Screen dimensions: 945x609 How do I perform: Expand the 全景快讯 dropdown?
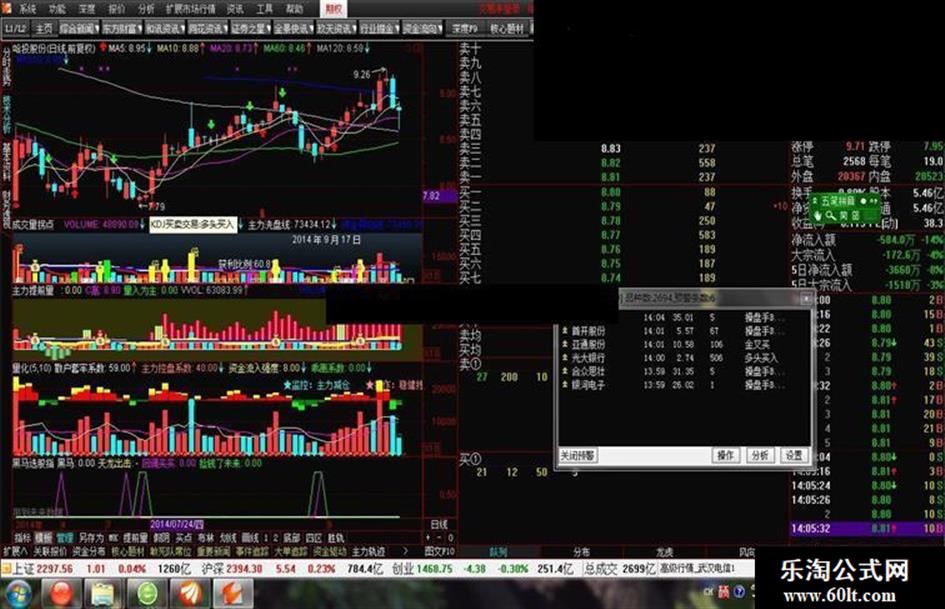click(294, 28)
